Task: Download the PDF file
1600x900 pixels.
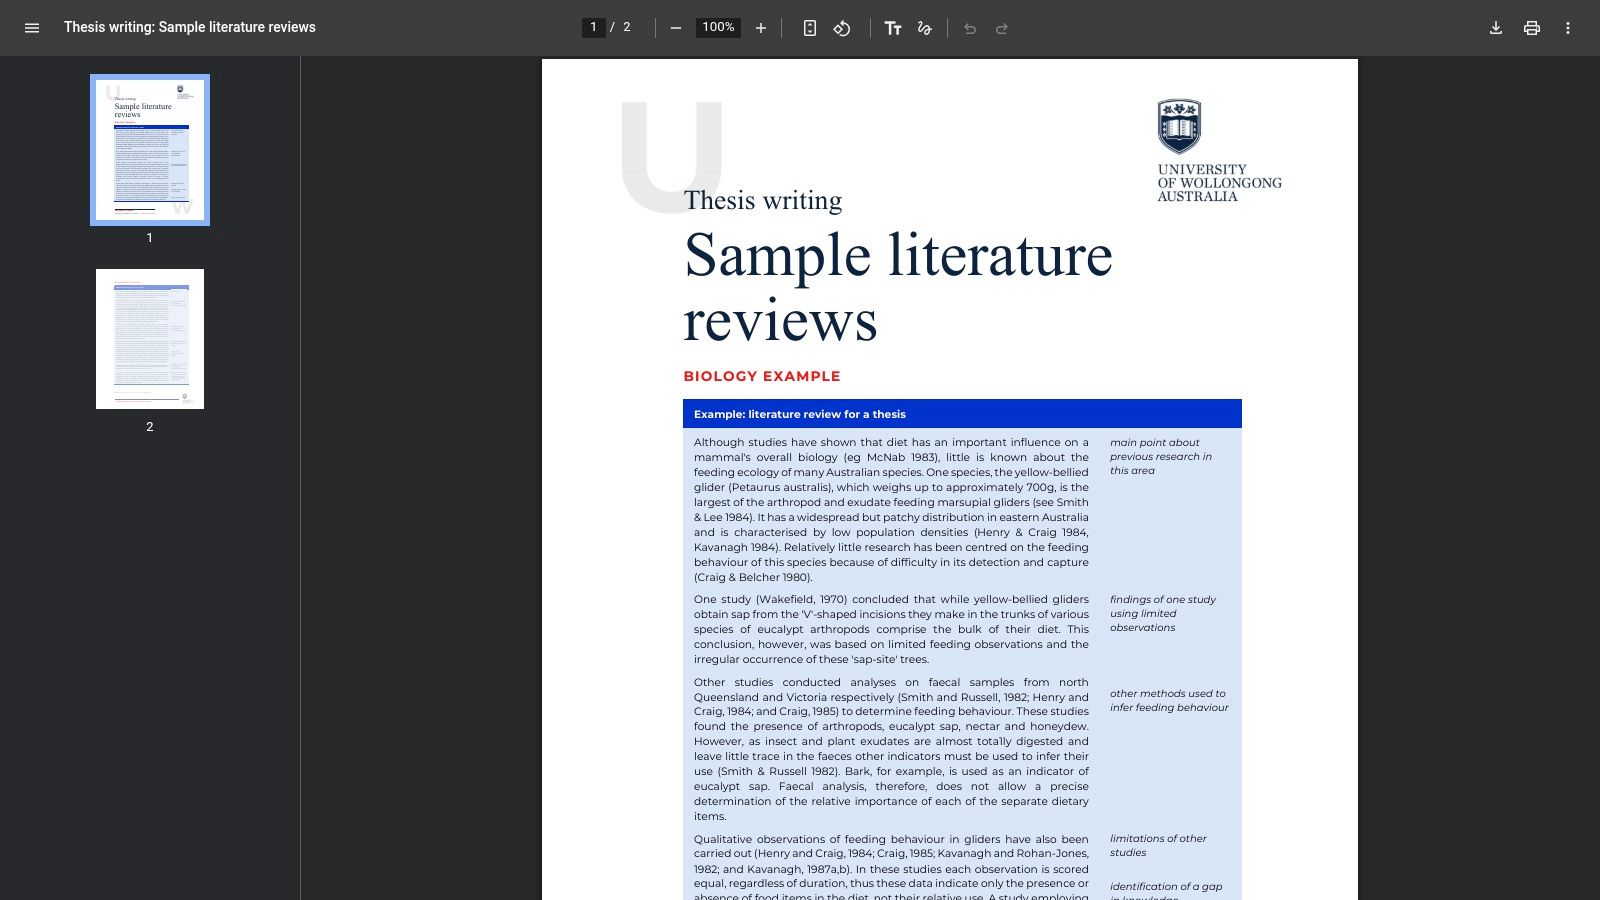Action: tap(1496, 28)
